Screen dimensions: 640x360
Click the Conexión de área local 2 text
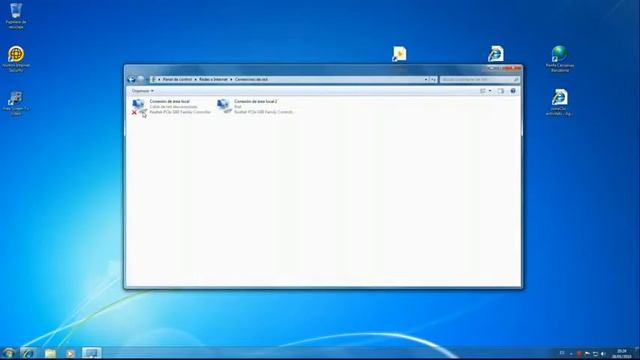[x=256, y=101]
